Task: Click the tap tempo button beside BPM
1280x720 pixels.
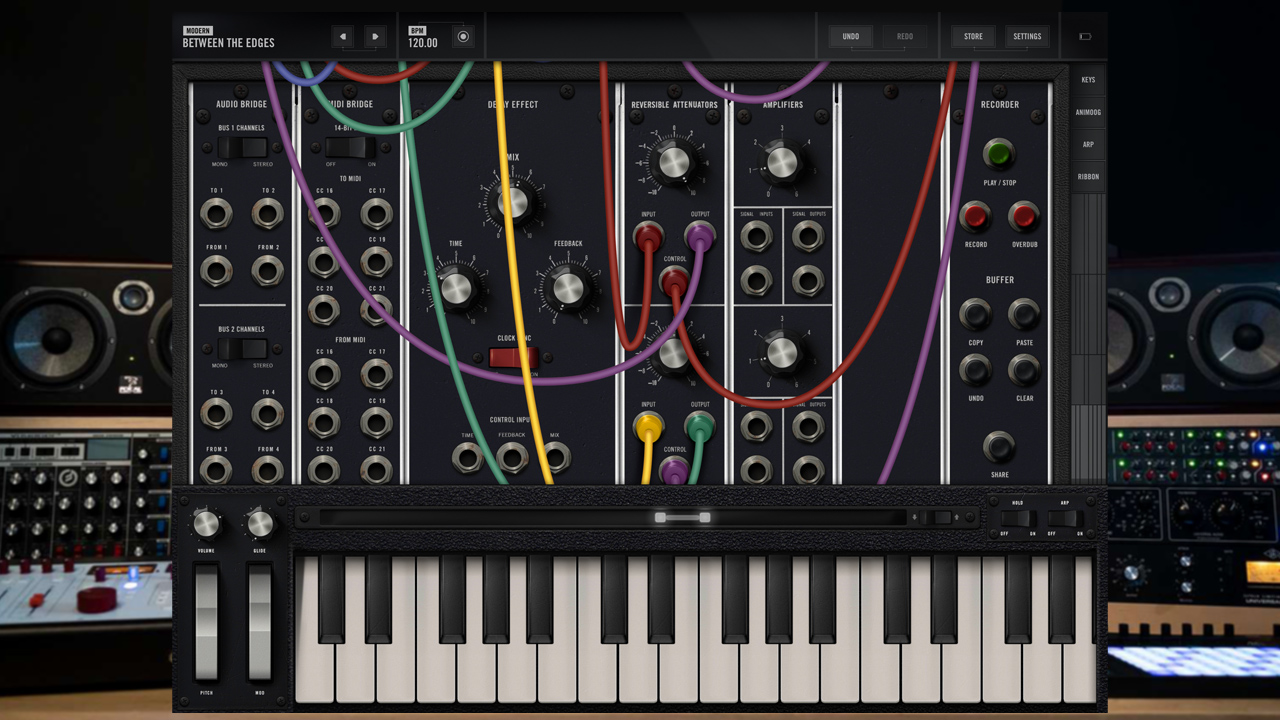Action: pyautogui.click(x=463, y=37)
